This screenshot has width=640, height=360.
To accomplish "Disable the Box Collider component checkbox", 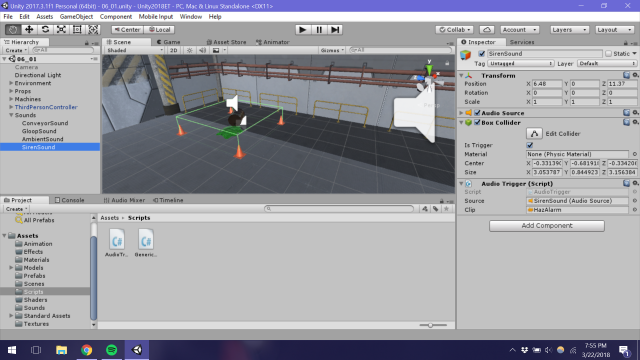I will [477, 122].
